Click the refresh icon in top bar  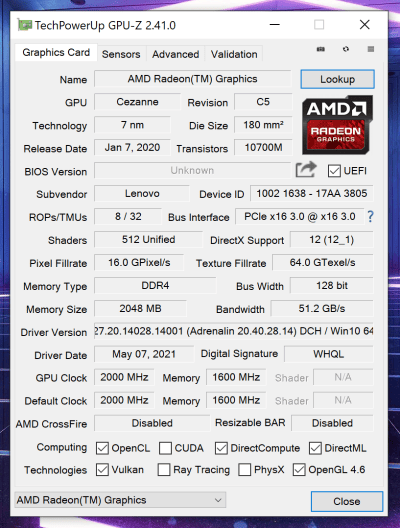coord(346,50)
